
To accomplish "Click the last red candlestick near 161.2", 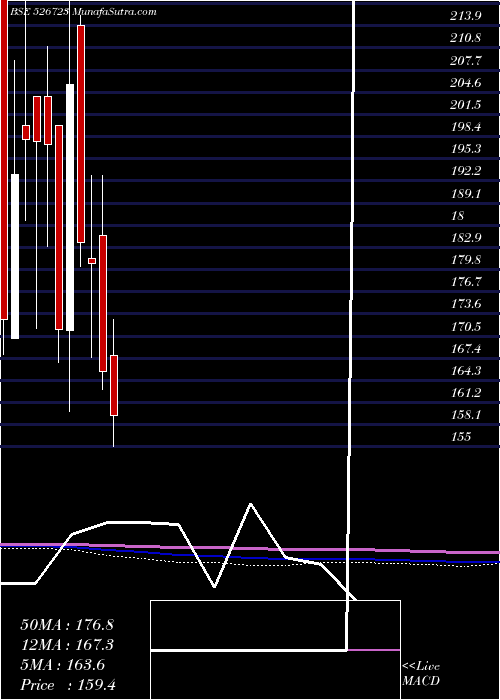I will (114, 385).
